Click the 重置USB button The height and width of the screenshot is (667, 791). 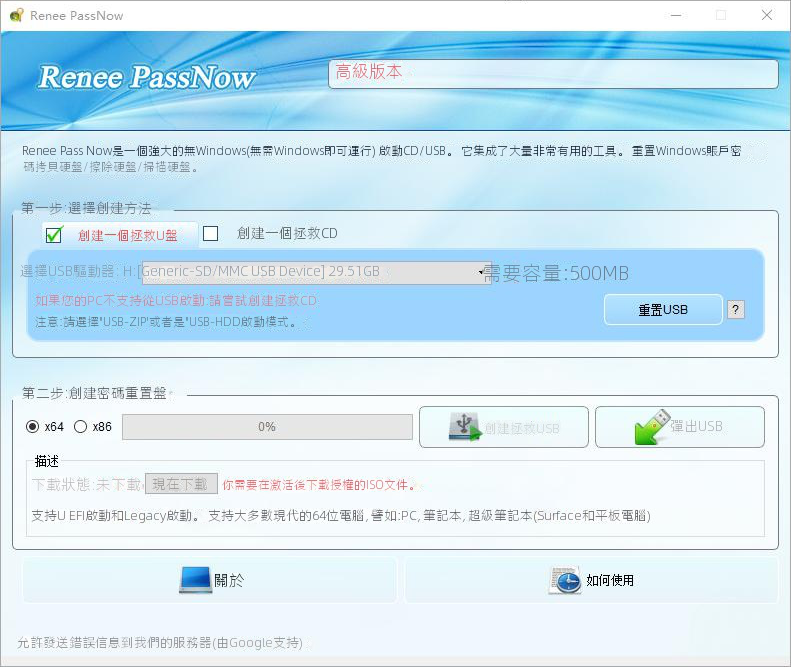click(x=663, y=310)
